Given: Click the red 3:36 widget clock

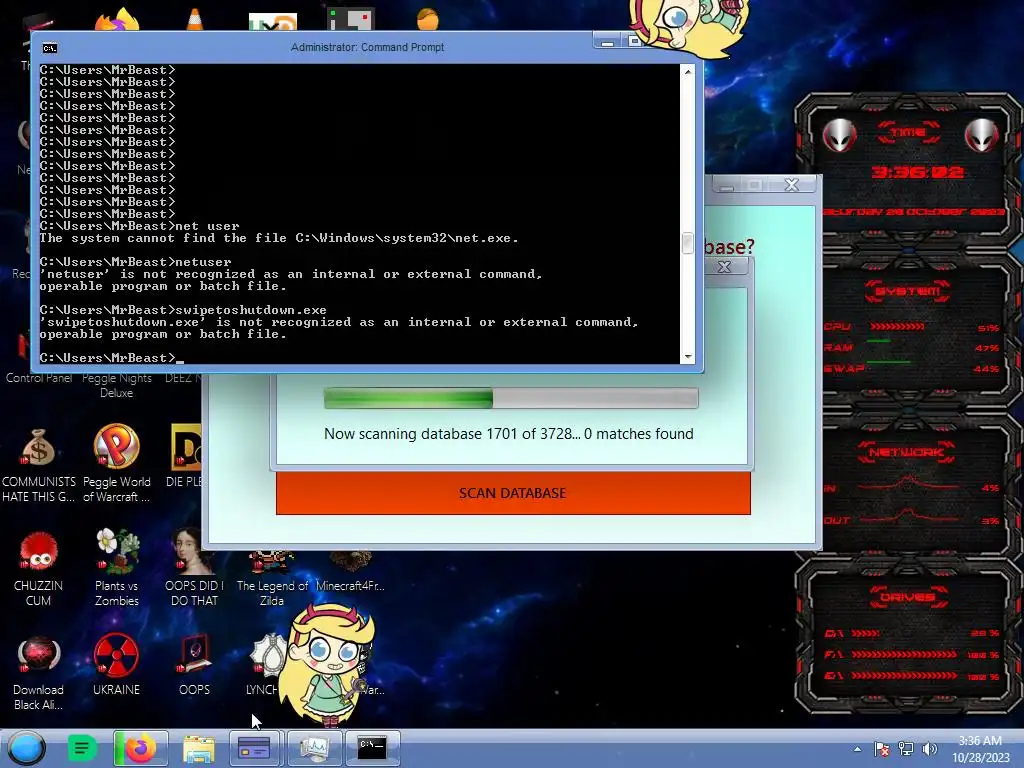Looking at the screenshot, I should click(917, 172).
